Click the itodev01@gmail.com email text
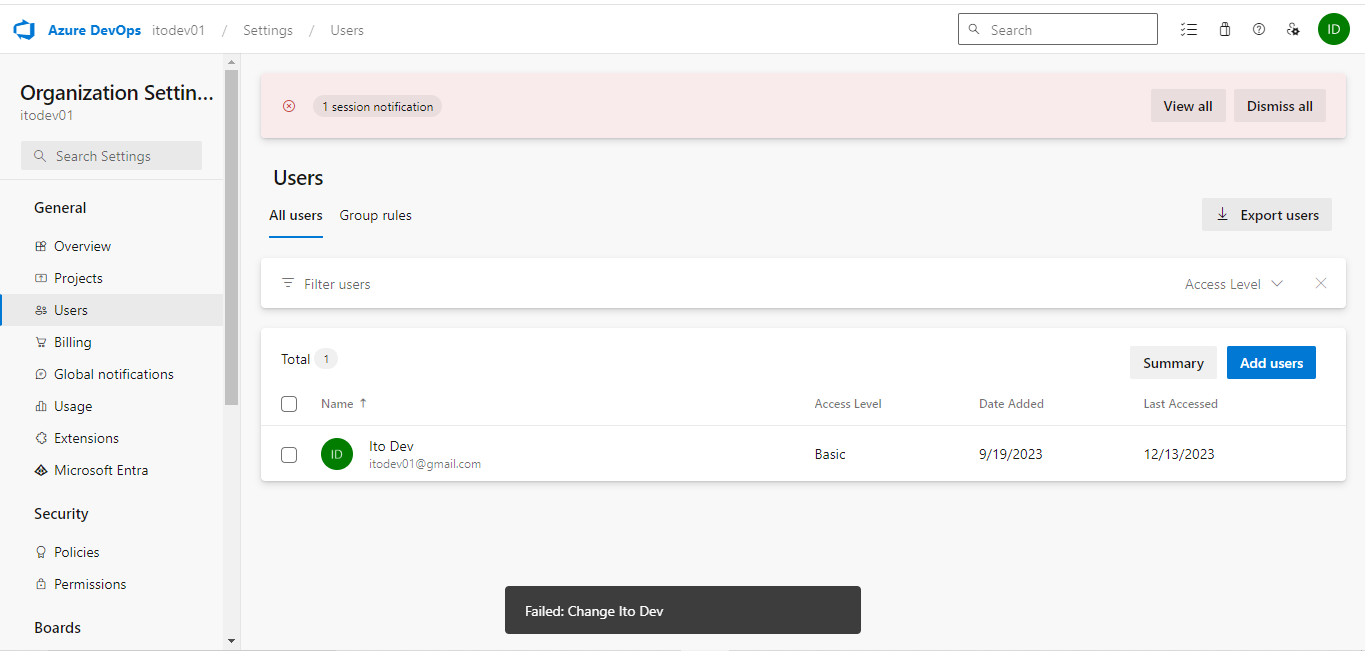This screenshot has width=1365, height=651. click(425, 464)
